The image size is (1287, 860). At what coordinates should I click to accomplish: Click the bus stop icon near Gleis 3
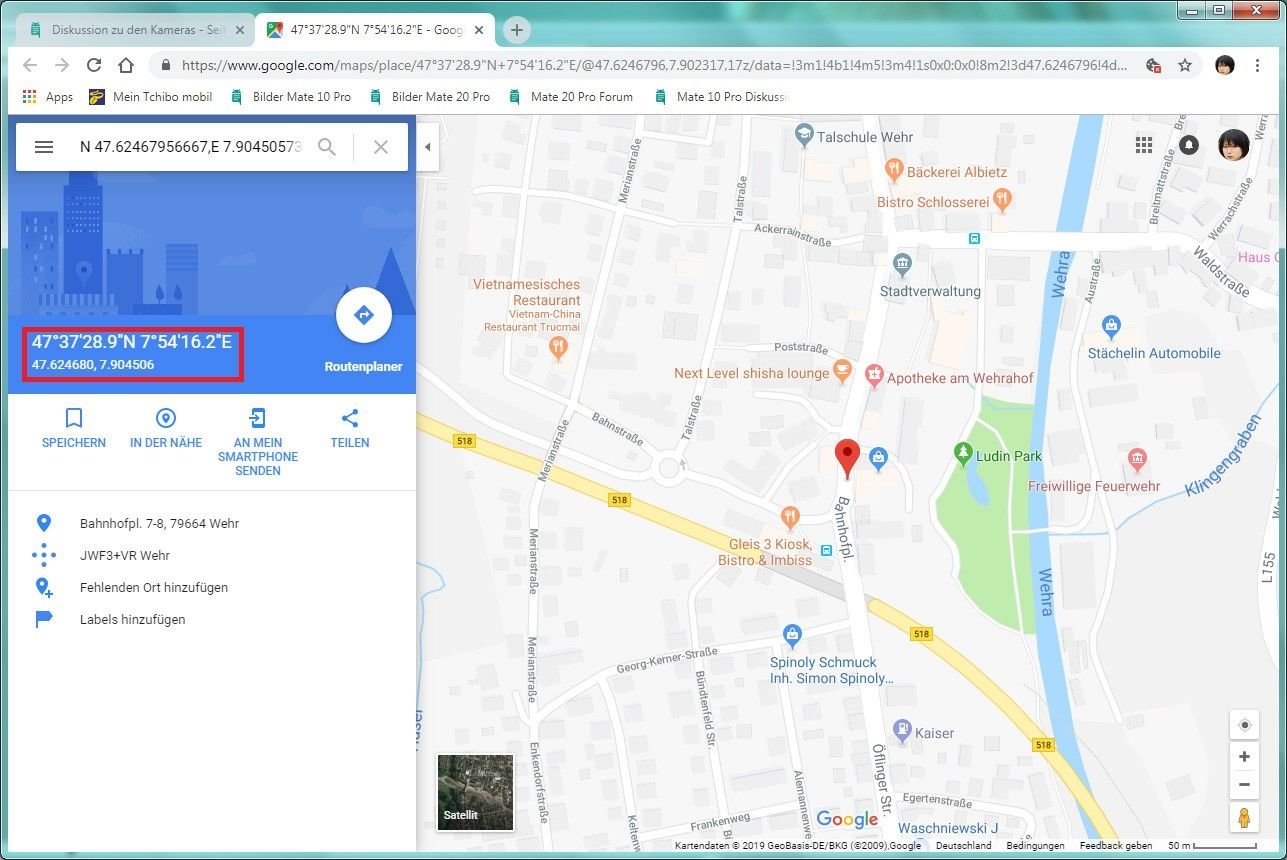click(826, 550)
